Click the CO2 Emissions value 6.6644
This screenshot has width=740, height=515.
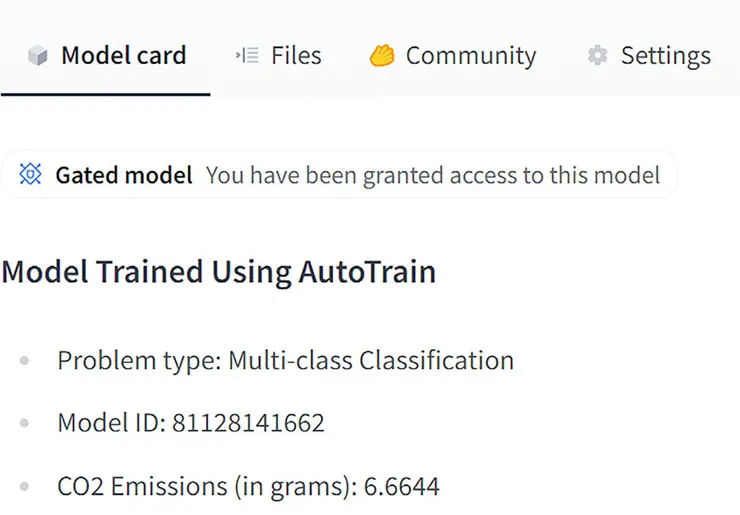[401, 487]
